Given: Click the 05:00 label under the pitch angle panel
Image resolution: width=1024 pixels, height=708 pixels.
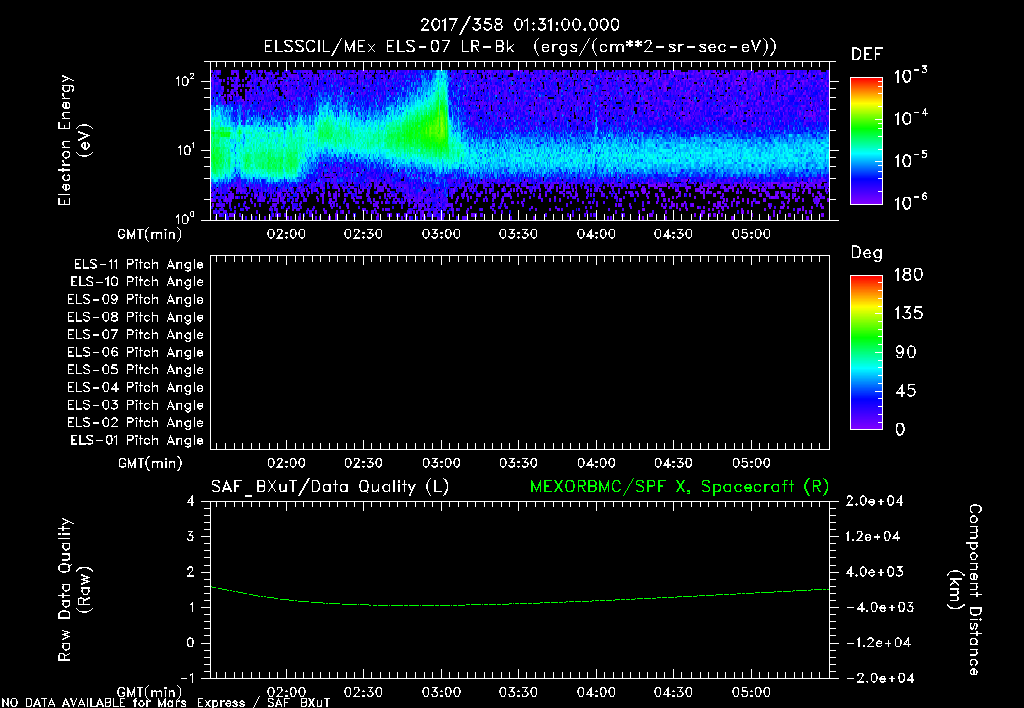Looking at the screenshot, I should pos(751,463).
